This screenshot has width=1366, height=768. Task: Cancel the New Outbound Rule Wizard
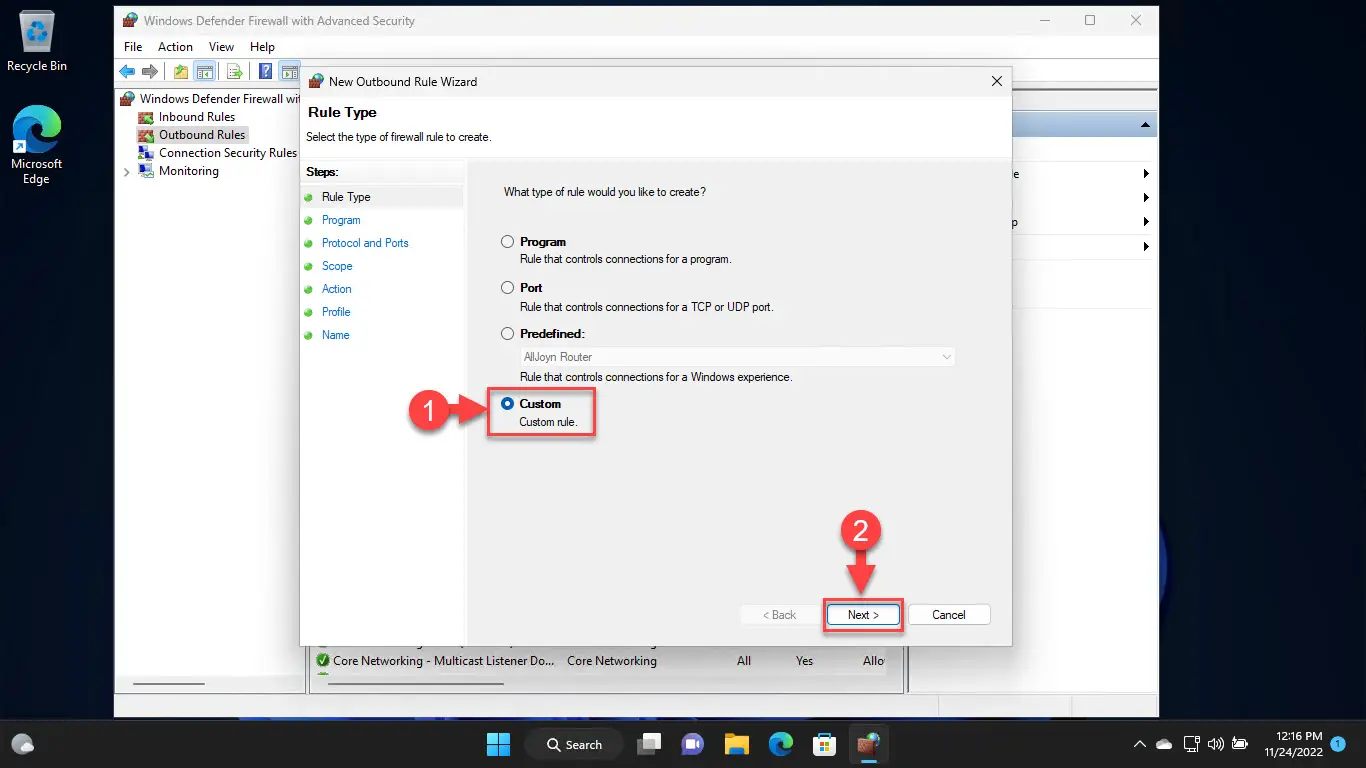948,615
